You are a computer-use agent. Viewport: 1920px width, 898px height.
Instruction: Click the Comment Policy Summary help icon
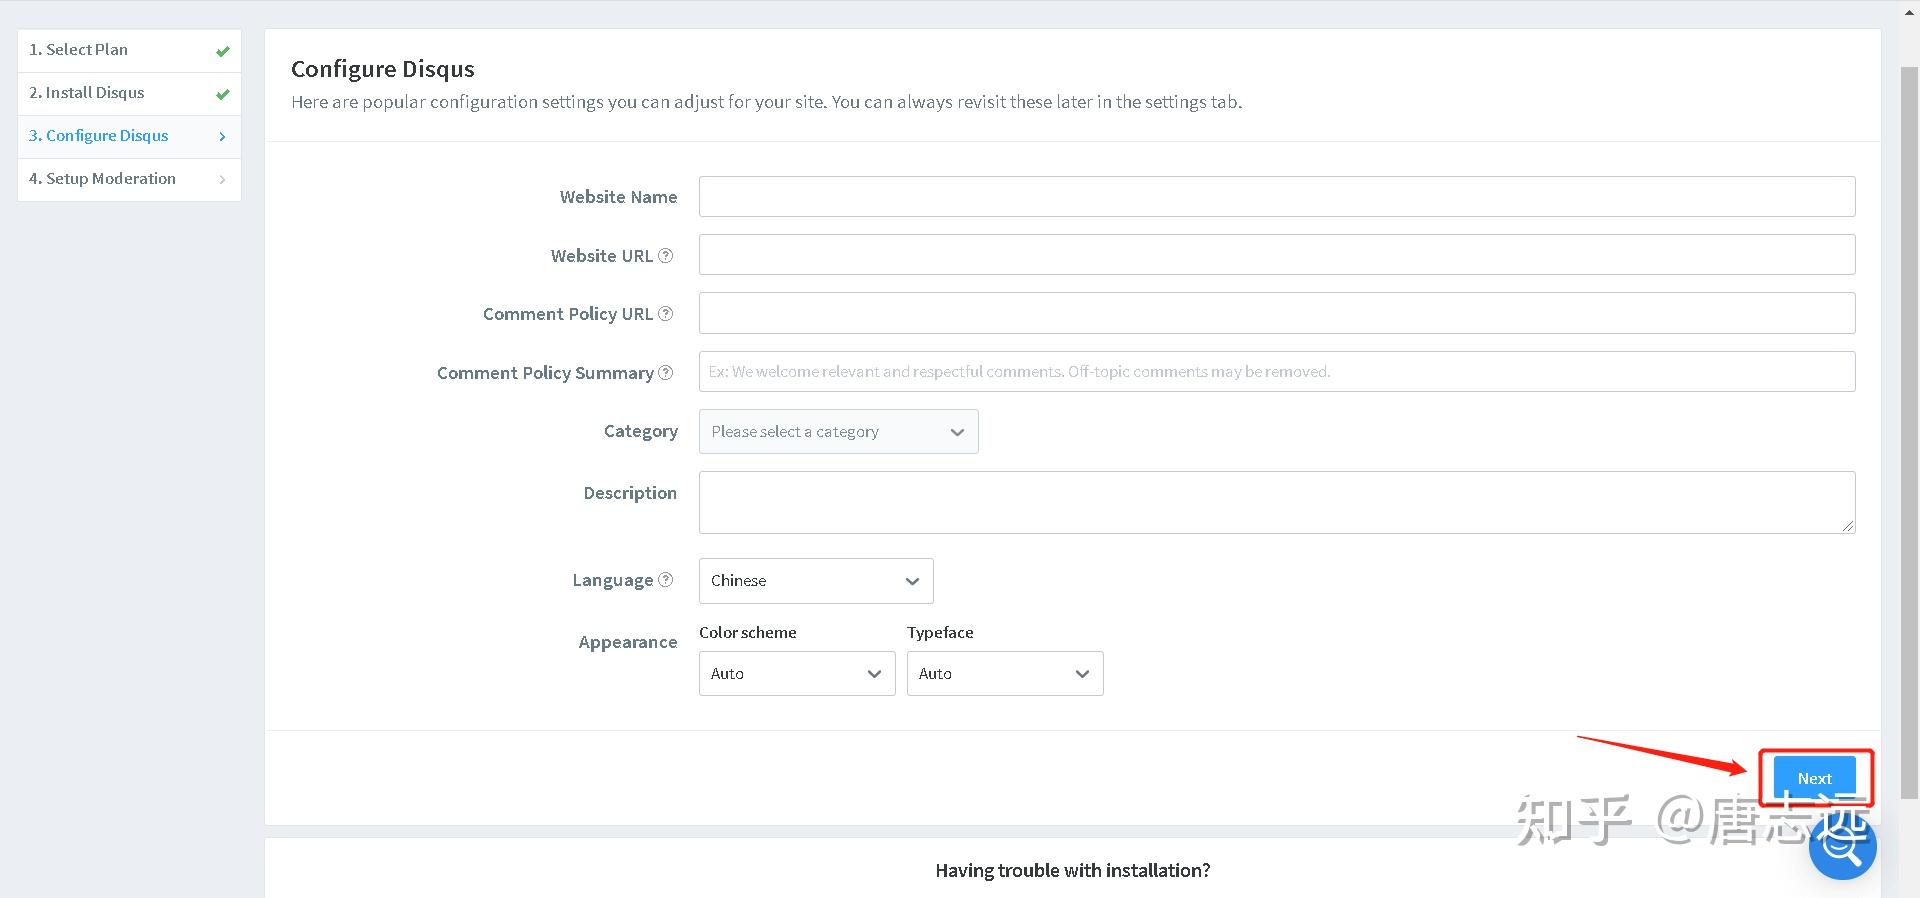(666, 373)
